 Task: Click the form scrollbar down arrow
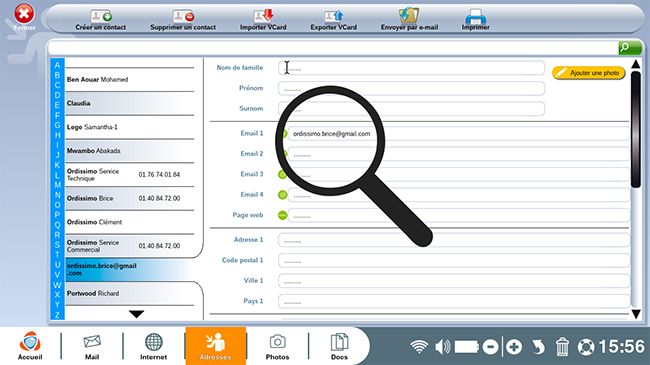tap(635, 314)
